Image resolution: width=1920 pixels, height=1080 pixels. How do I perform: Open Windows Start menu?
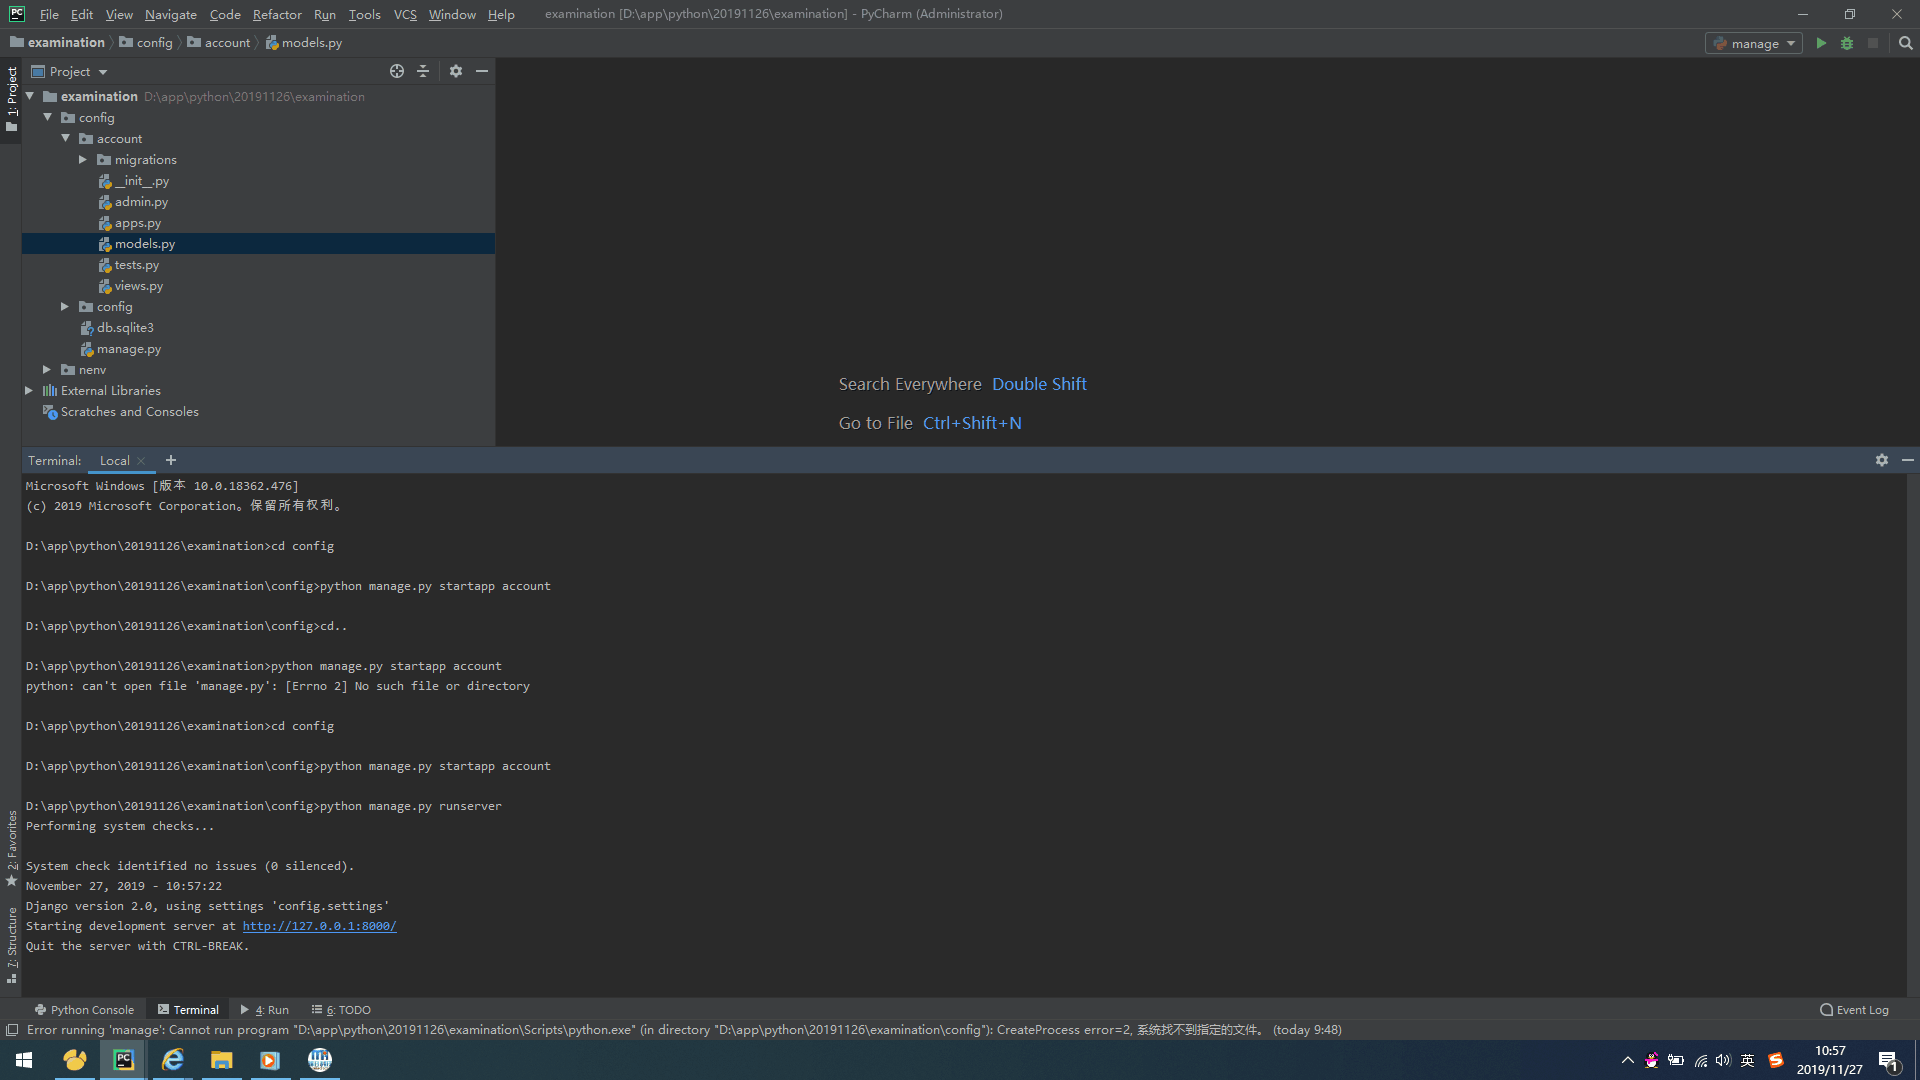[24, 1060]
